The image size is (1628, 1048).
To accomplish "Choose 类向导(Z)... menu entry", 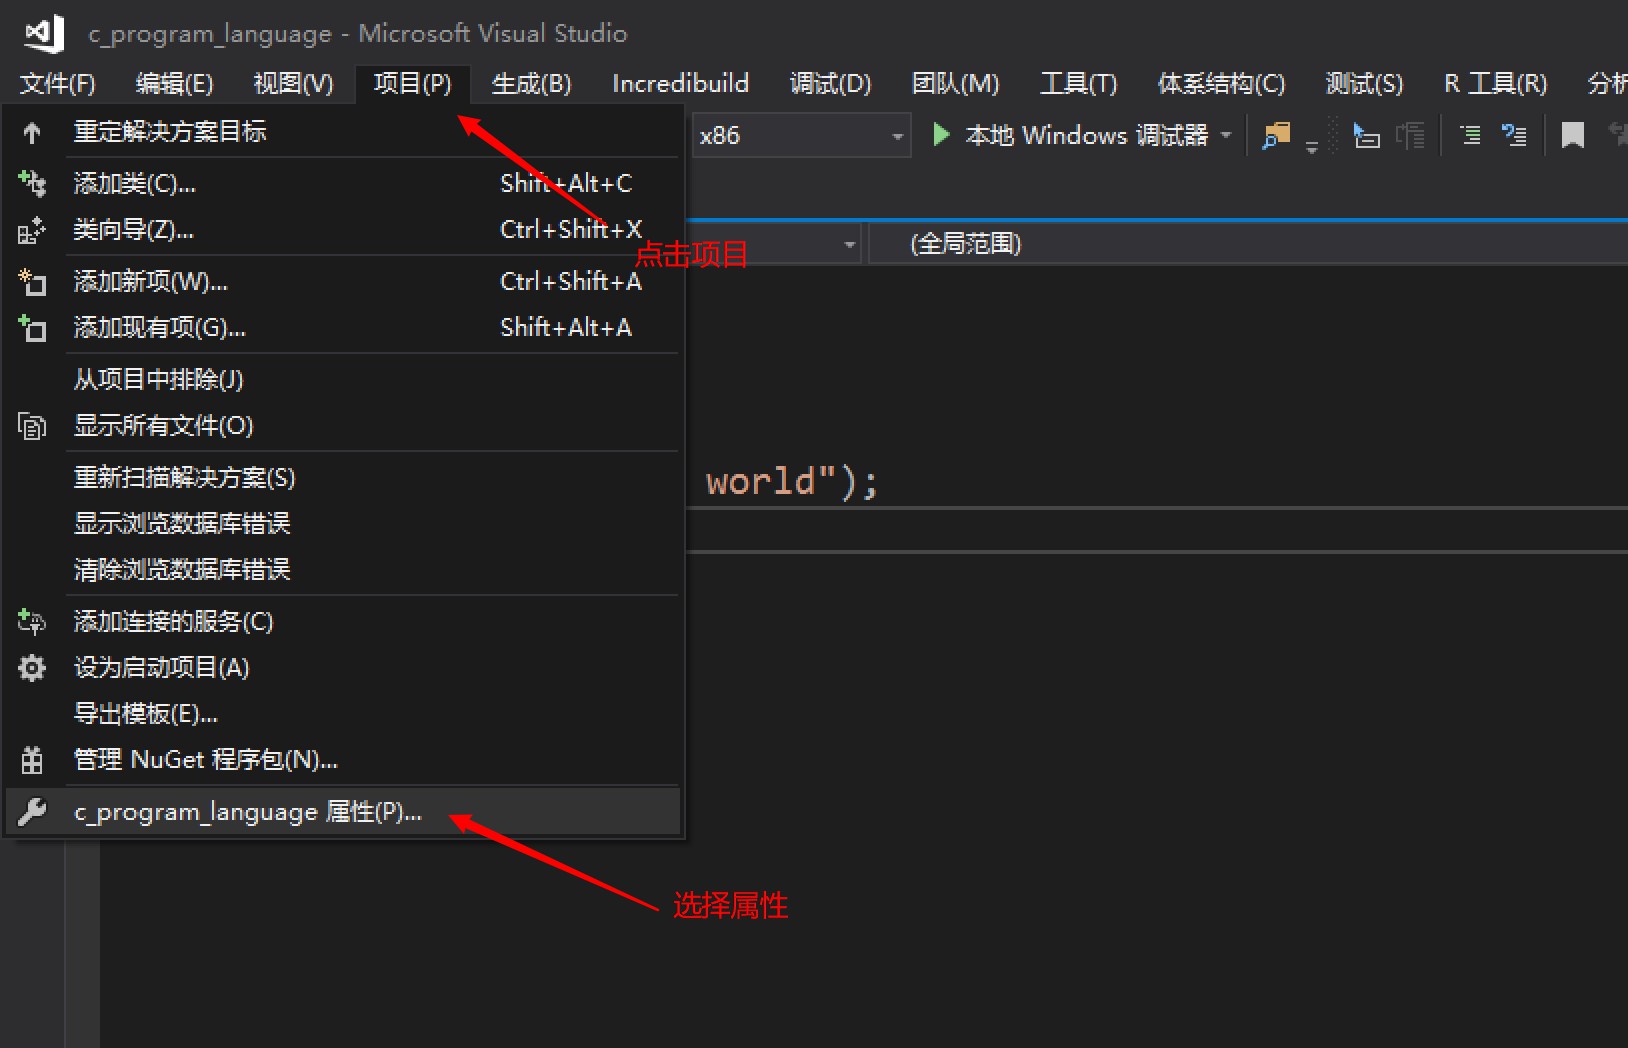I will (x=343, y=230).
